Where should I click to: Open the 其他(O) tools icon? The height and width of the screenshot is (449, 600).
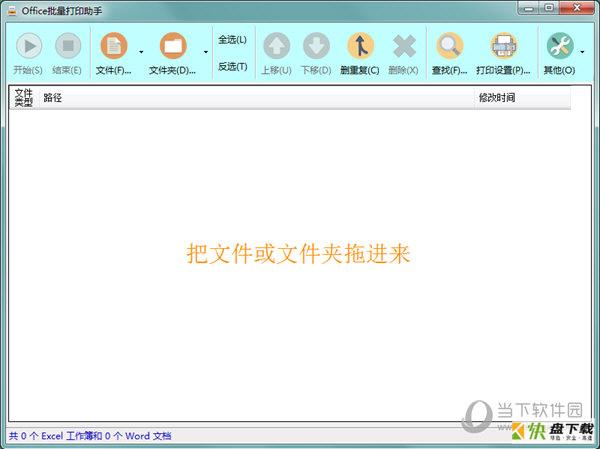(x=560, y=46)
